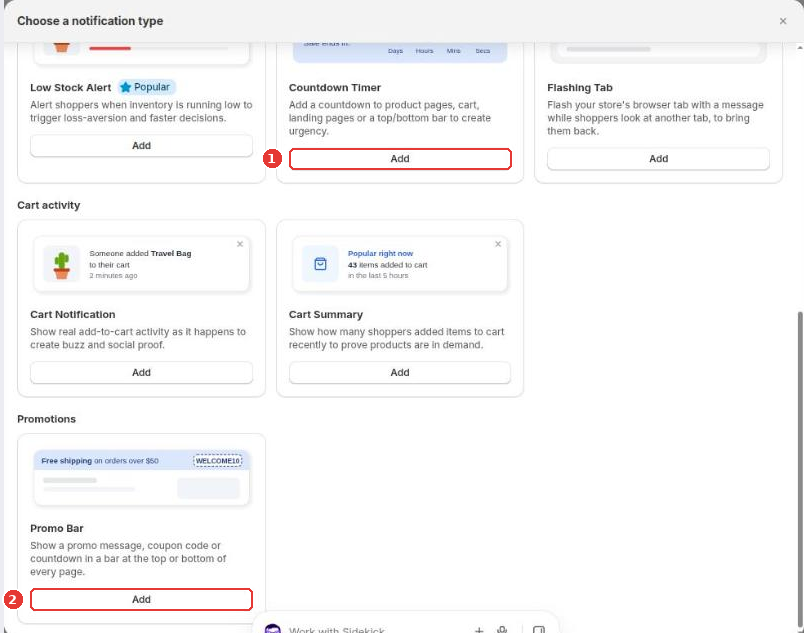Click the 'Cart Summary' card title
The image size is (804, 633).
[x=326, y=315]
